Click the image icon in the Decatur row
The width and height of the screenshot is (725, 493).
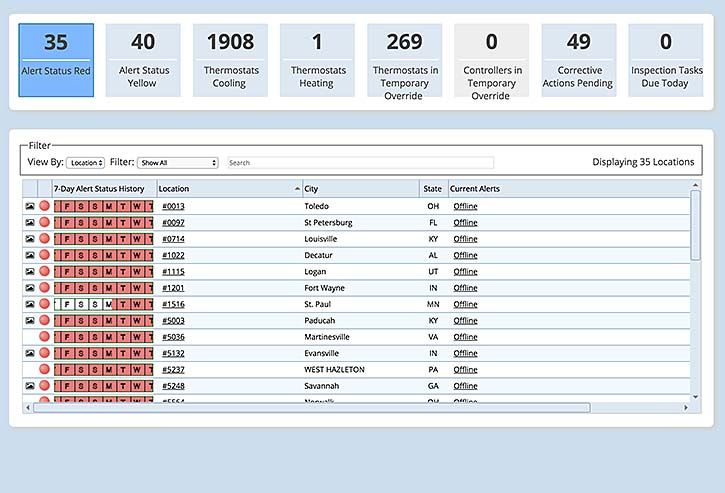coord(30,255)
